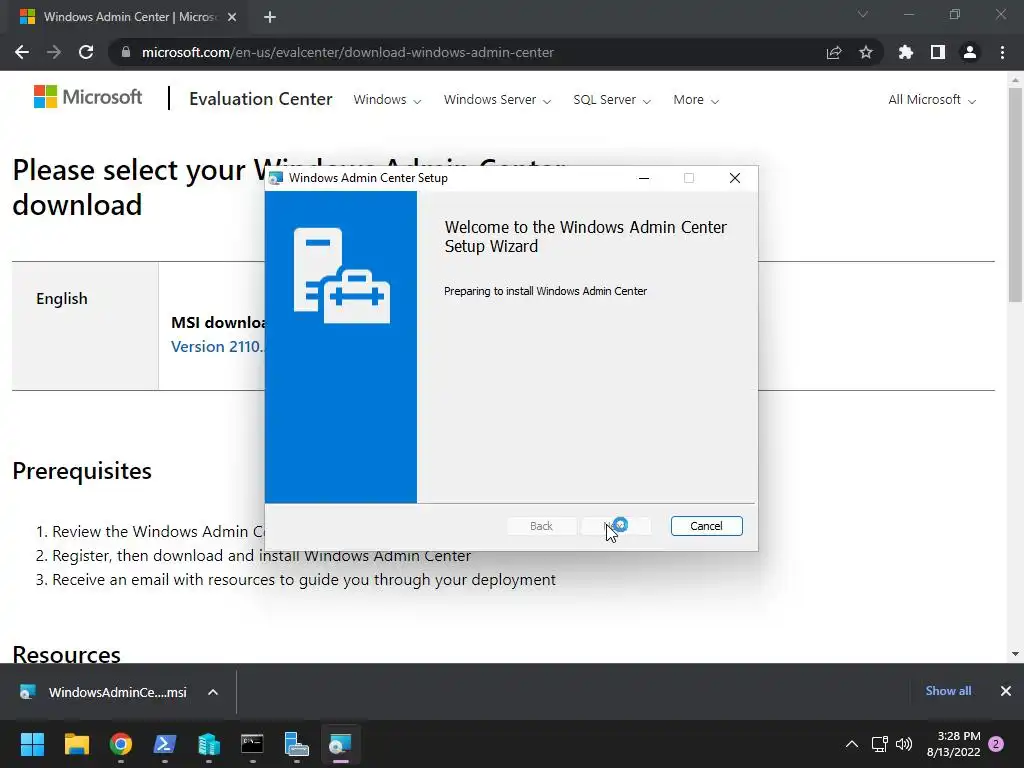The height and width of the screenshot is (768, 1024).
Task: Open the Windows Start menu
Action: [32, 744]
